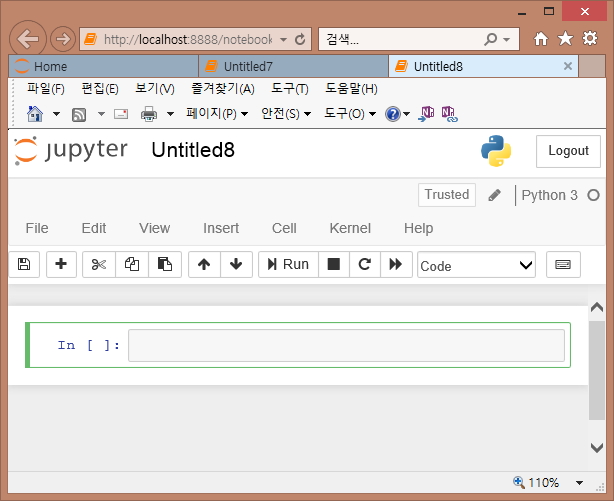Image resolution: width=614 pixels, height=501 pixels.
Task: Restart kernel and run all fast-forward icon
Action: pyautogui.click(x=396, y=264)
